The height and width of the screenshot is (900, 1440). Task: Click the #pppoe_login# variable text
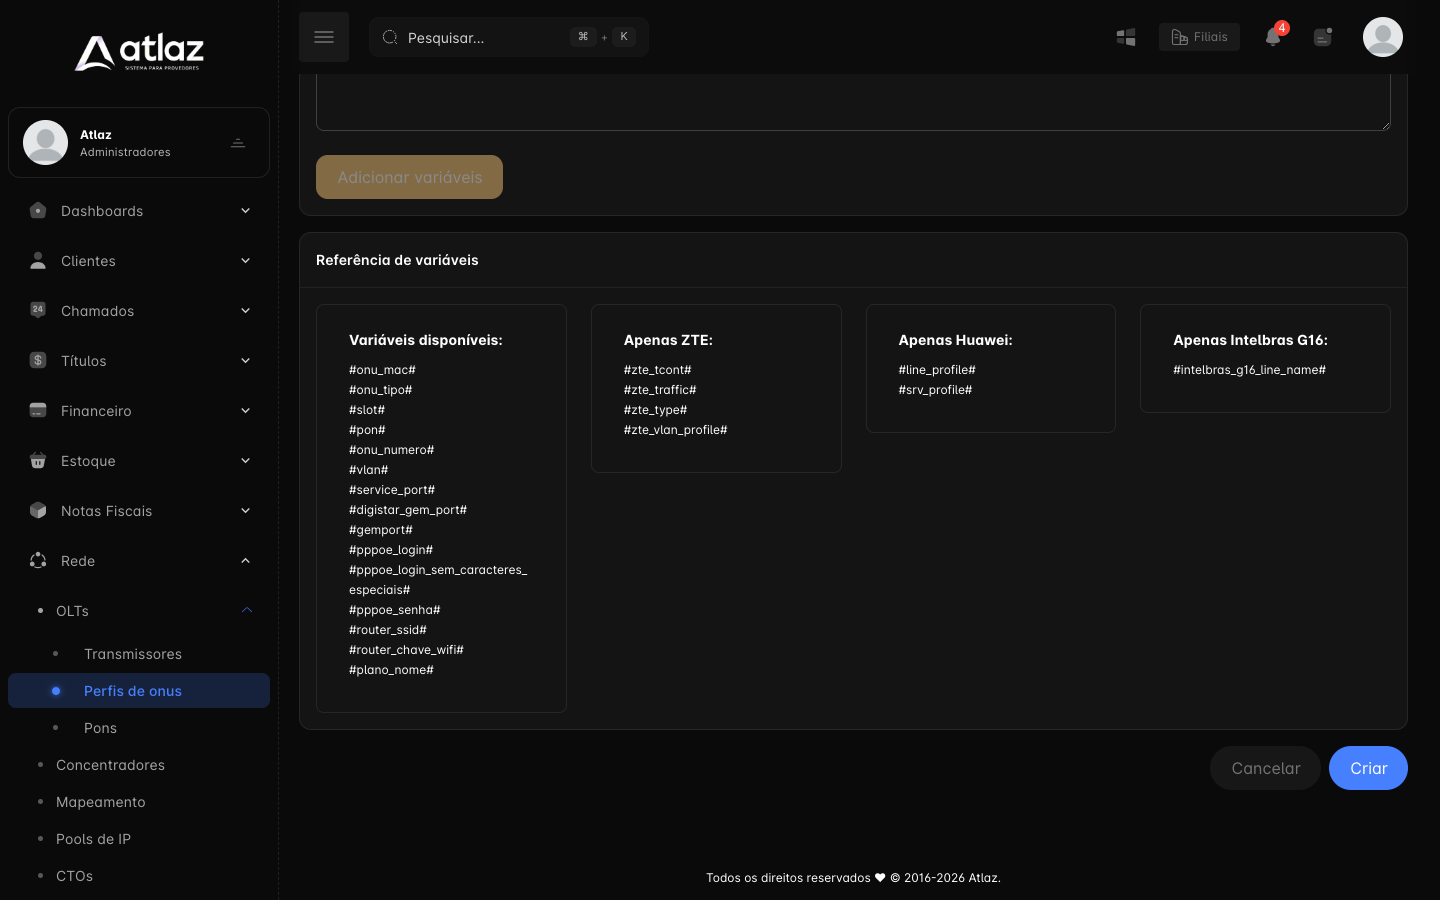391,550
